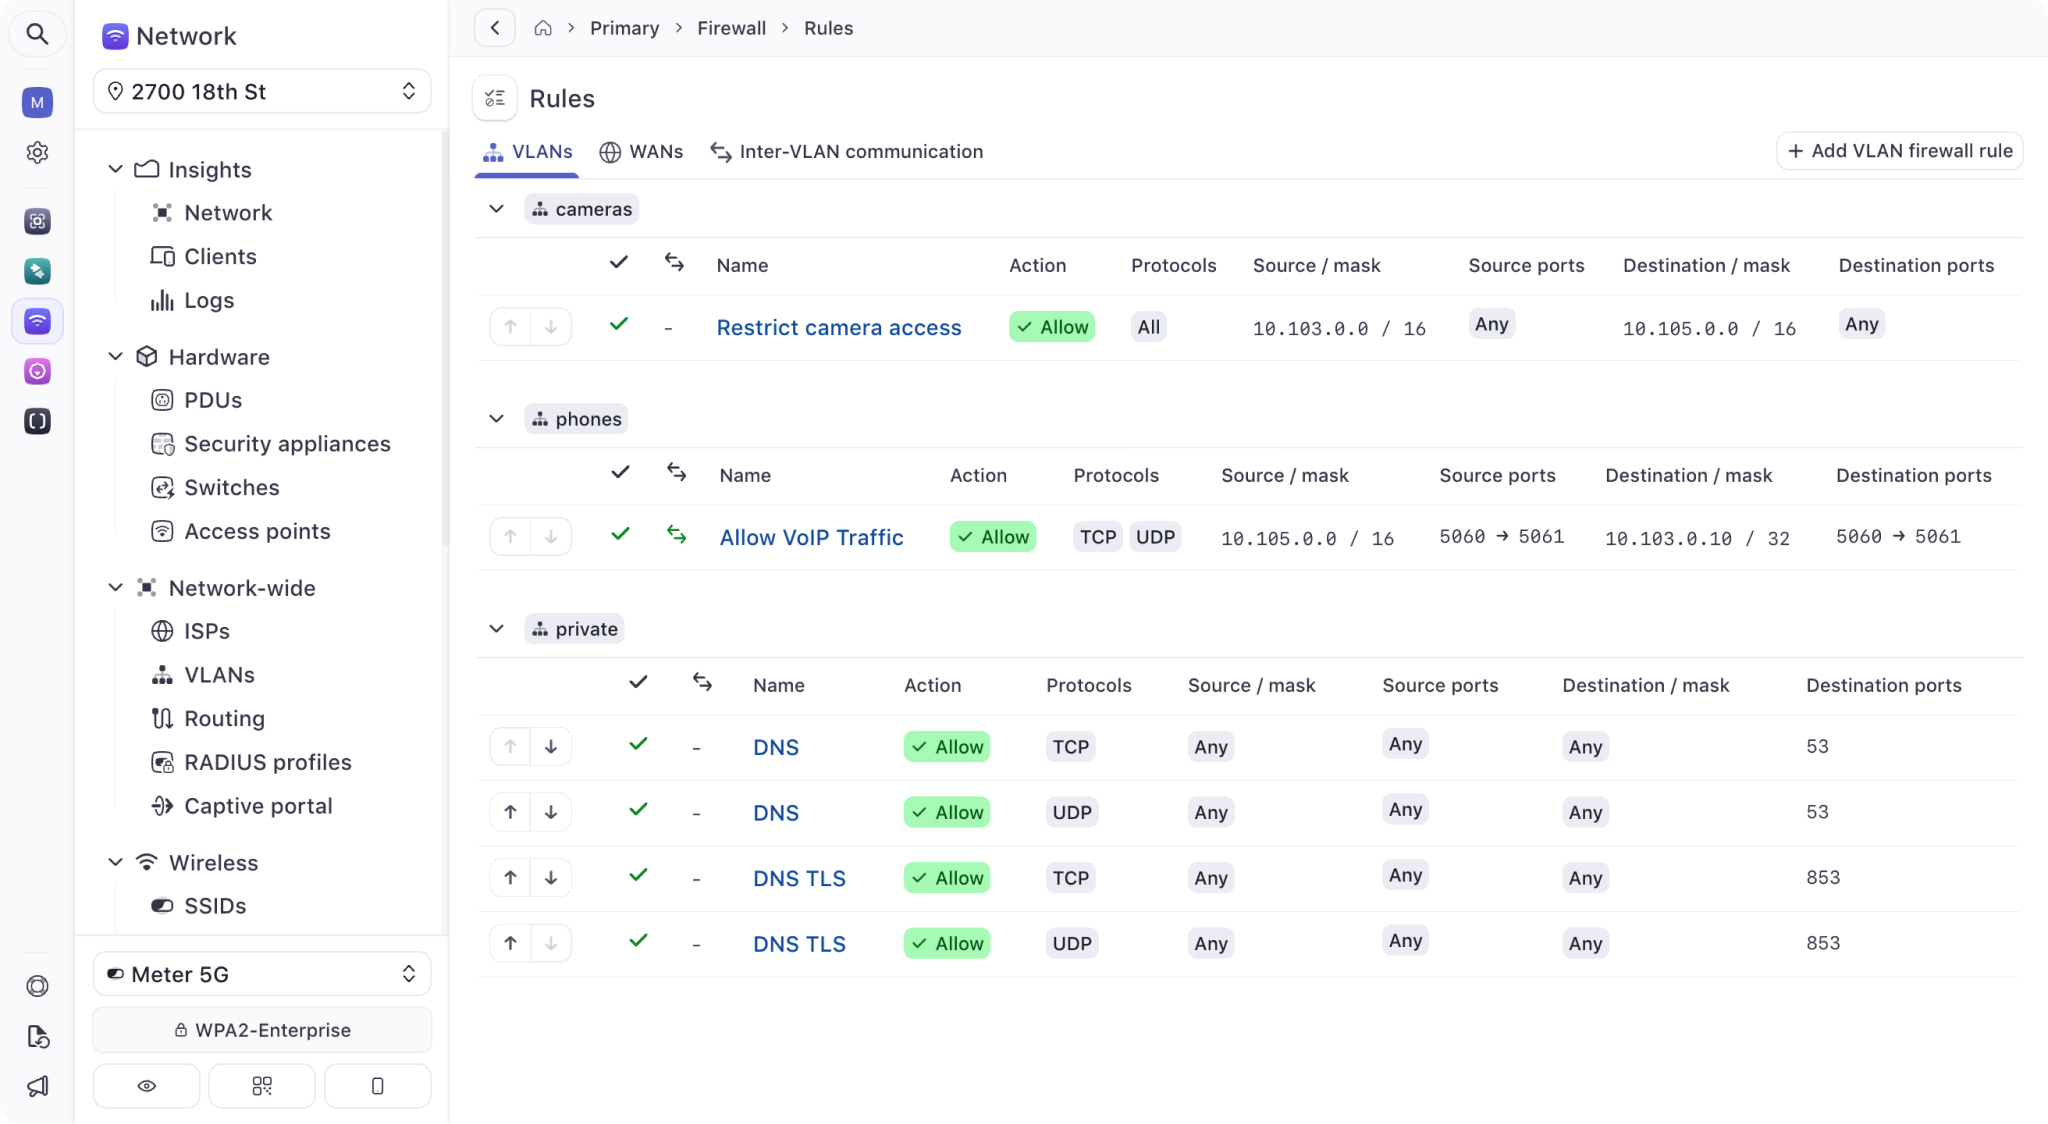Viewport: 2048px width, 1124px height.
Task: Move the DNS UDP rule up
Action: 511,812
